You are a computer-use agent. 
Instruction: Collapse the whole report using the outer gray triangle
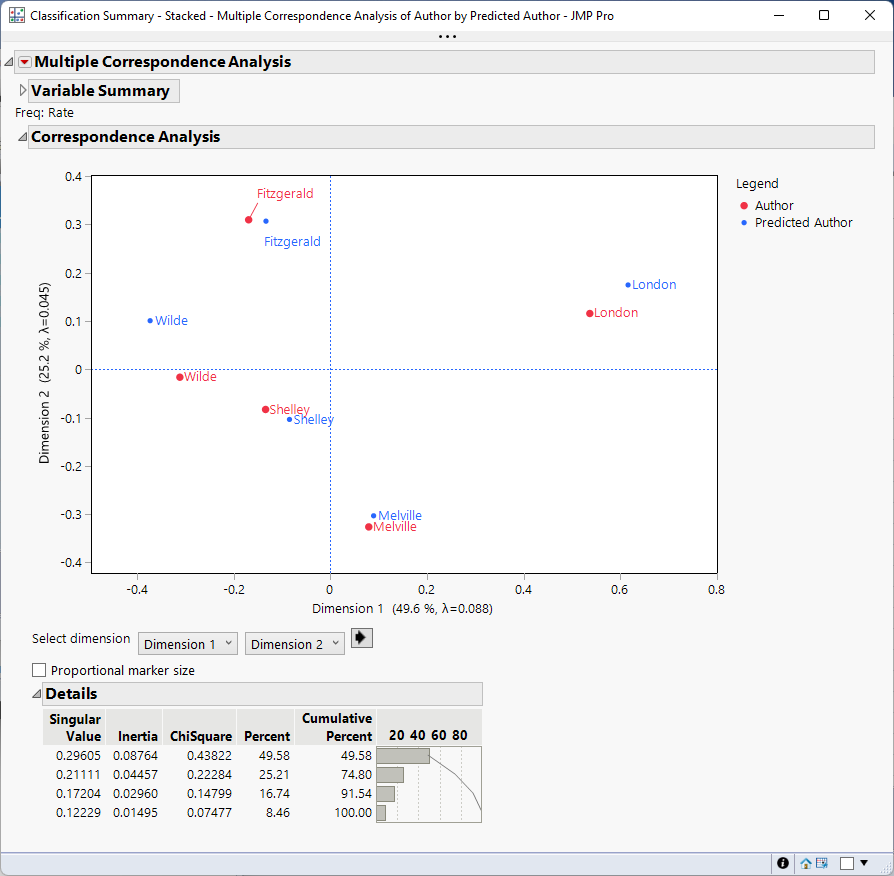click(x=8, y=61)
